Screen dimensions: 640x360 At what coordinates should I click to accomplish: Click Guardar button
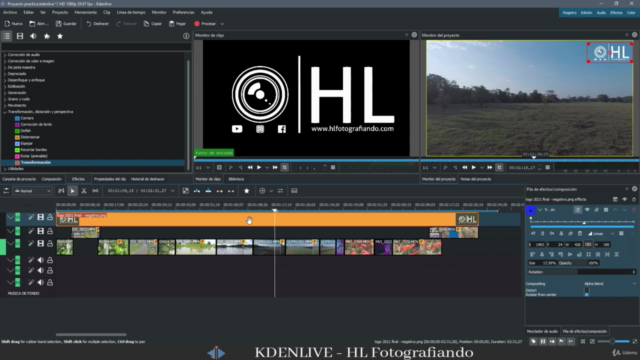(x=66, y=24)
